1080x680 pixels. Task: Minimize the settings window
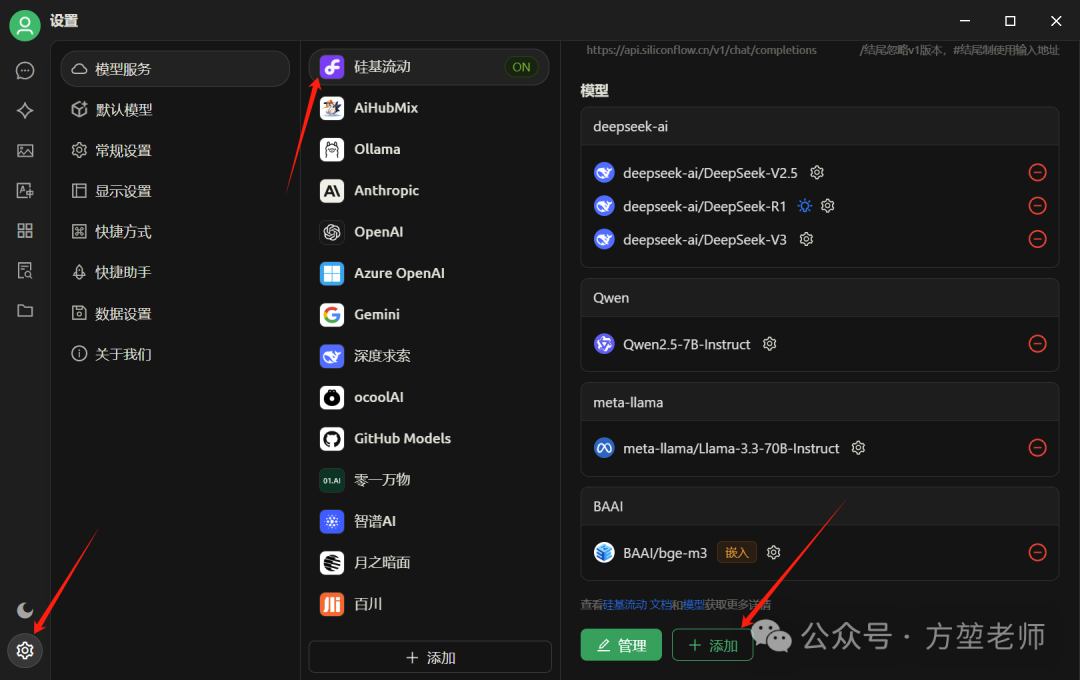click(x=965, y=21)
